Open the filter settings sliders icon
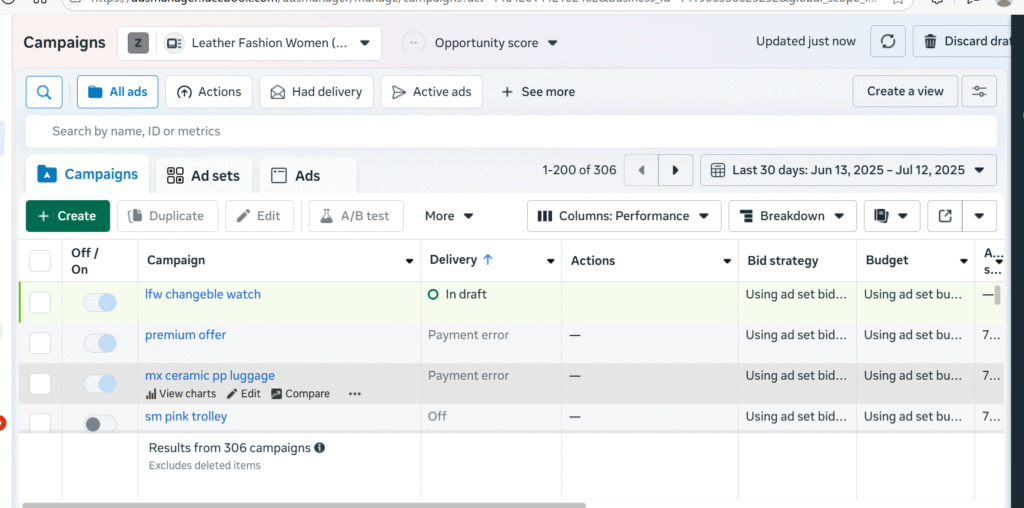Screen dimensions: 1024x508 coord(978,92)
